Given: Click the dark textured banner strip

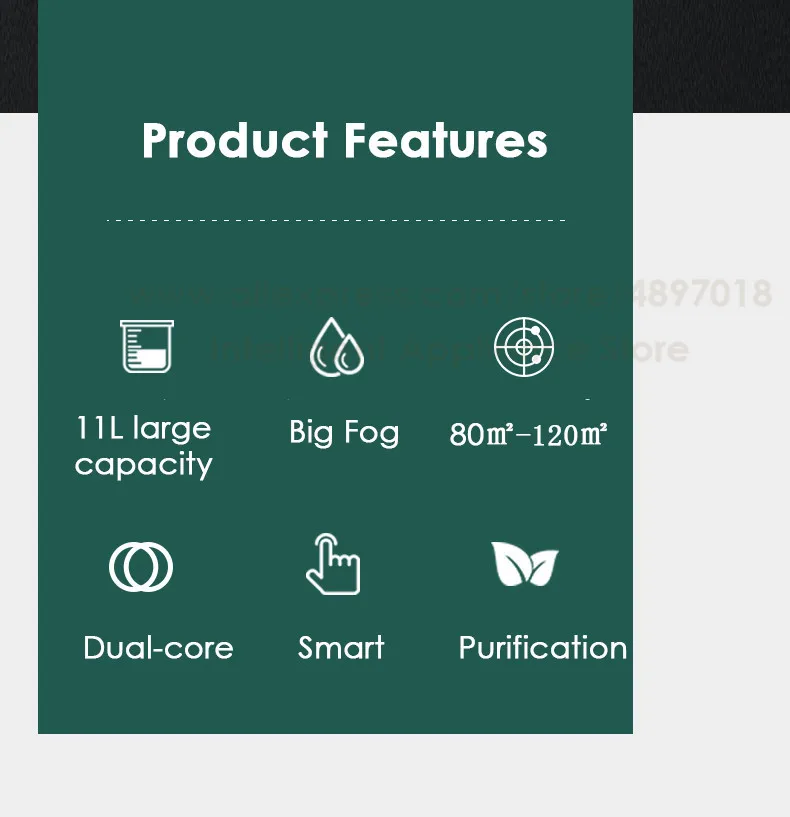Looking at the screenshot, I should 711,56.
